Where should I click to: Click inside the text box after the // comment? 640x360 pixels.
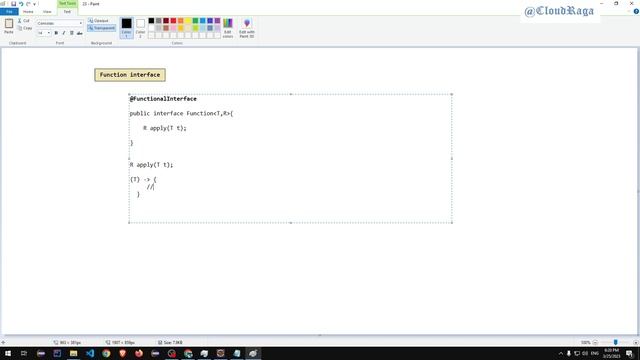154,187
